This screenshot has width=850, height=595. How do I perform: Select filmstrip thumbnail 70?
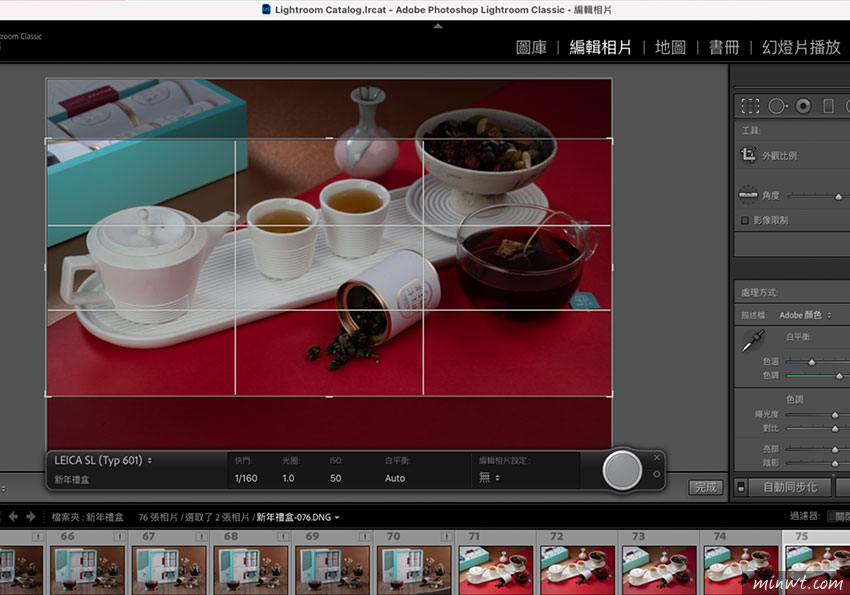pyautogui.click(x=415, y=570)
